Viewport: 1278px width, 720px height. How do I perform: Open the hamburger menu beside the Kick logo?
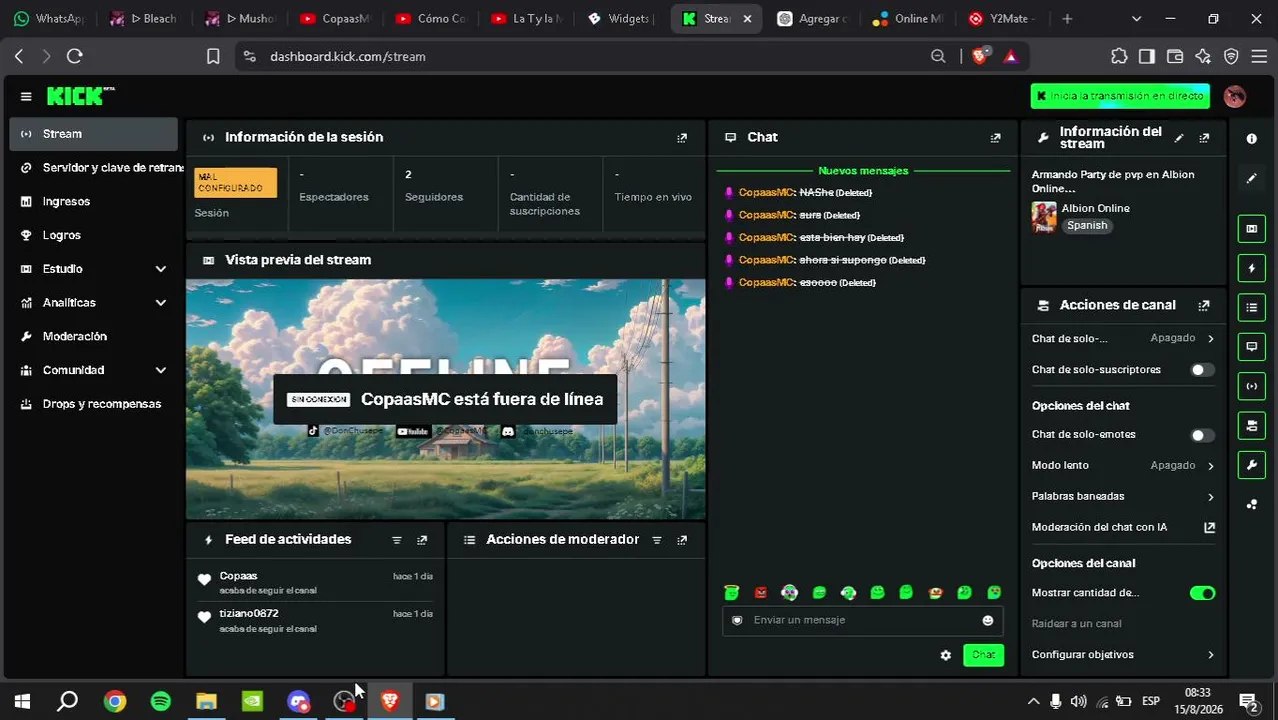tap(26, 96)
